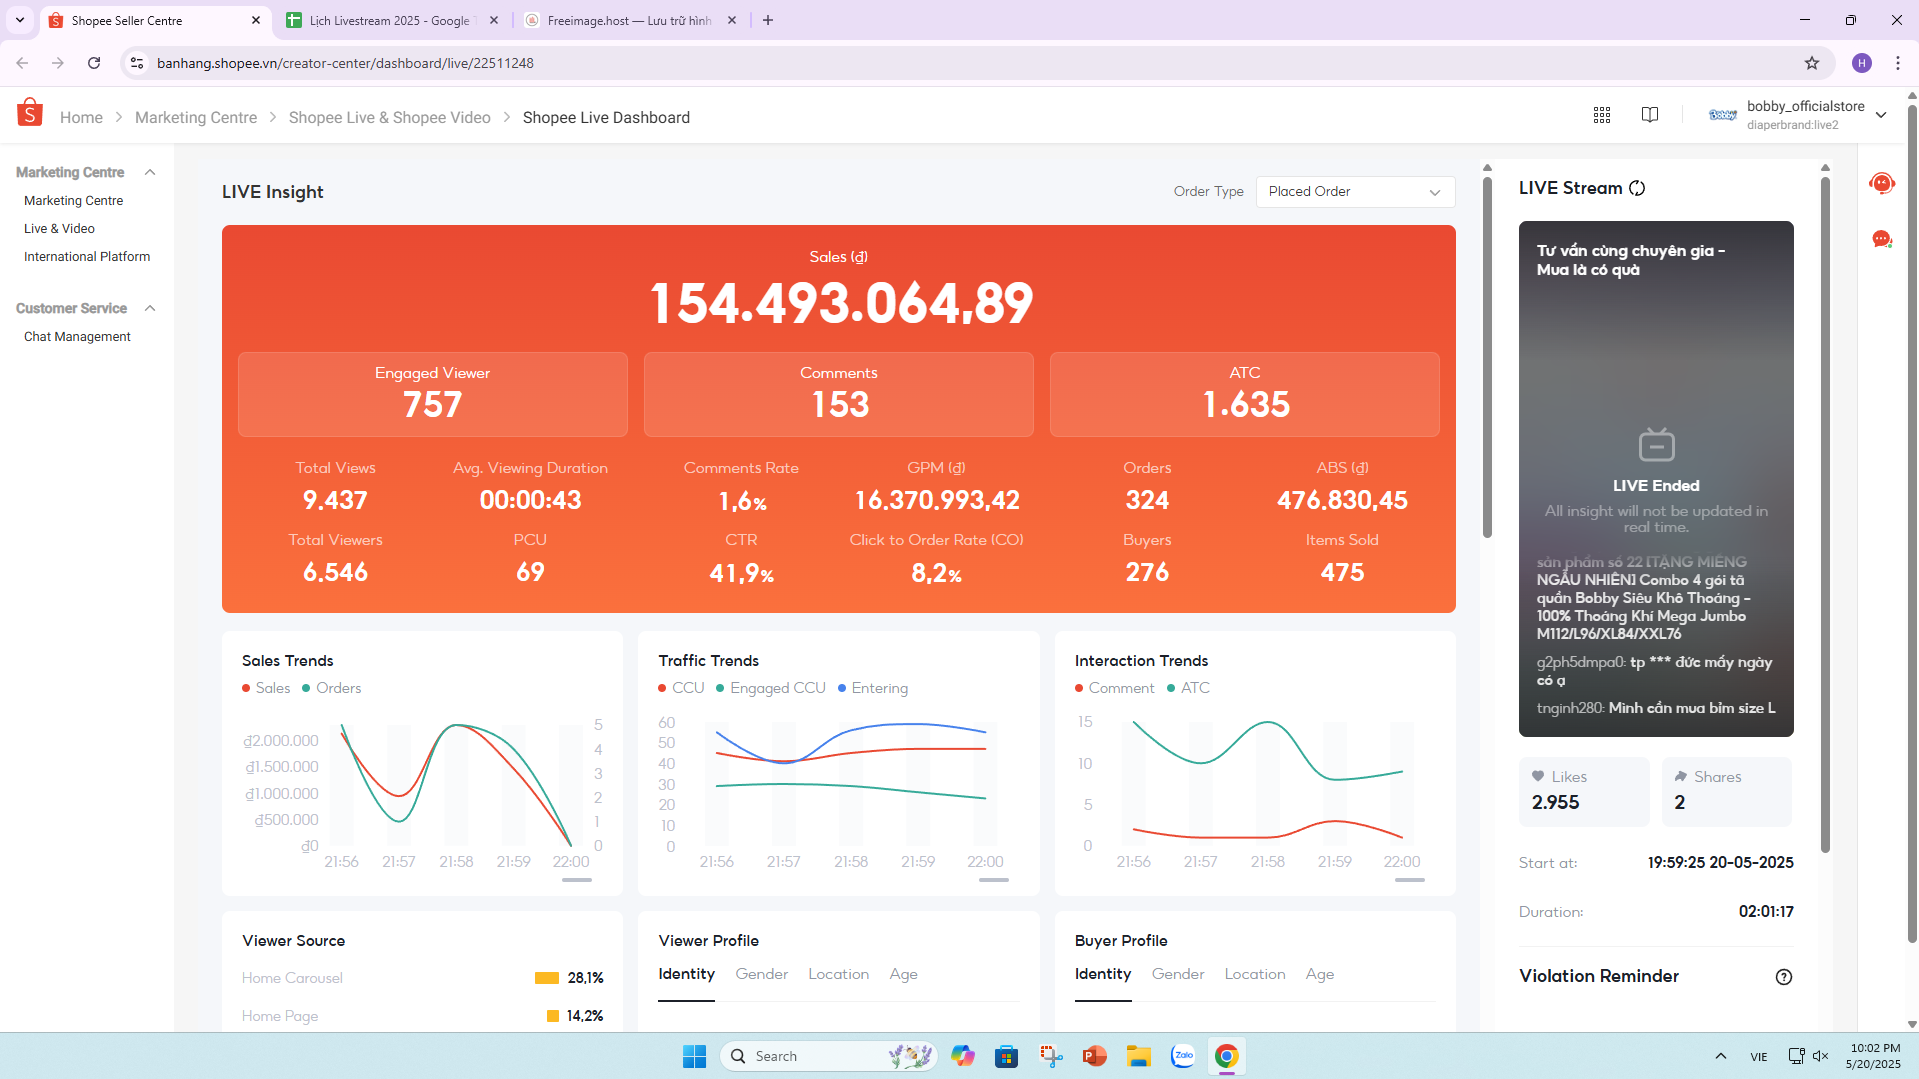Click the Violation Reminder help icon
This screenshot has height=1079, width=1919.
(x=1784, y=977)
